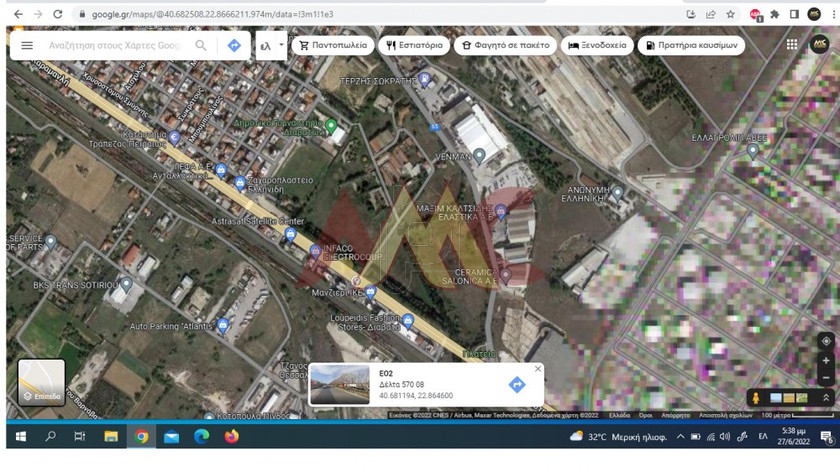Open Firefox from the taskbar
840x472 pixels.
[x=231, y=437]
